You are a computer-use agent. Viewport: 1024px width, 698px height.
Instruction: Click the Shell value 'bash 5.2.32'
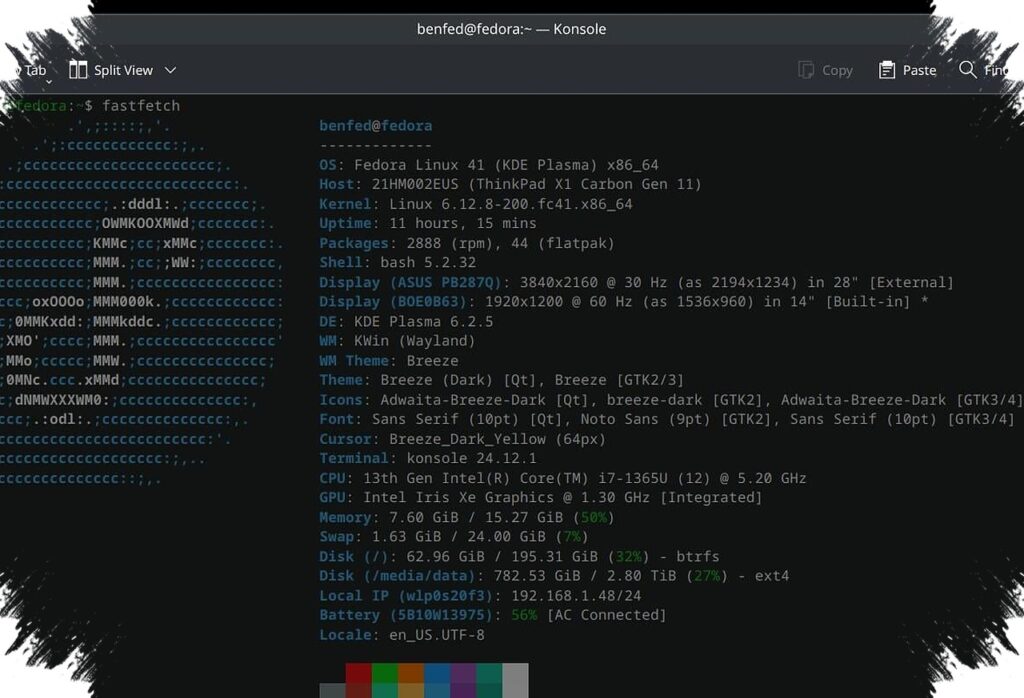point(428,262)
